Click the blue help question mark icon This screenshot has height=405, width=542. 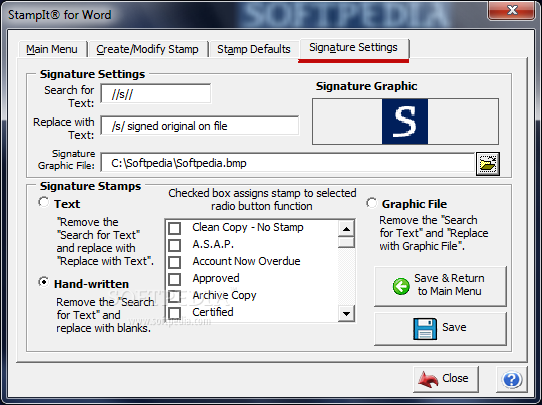[x=512, y=379]
